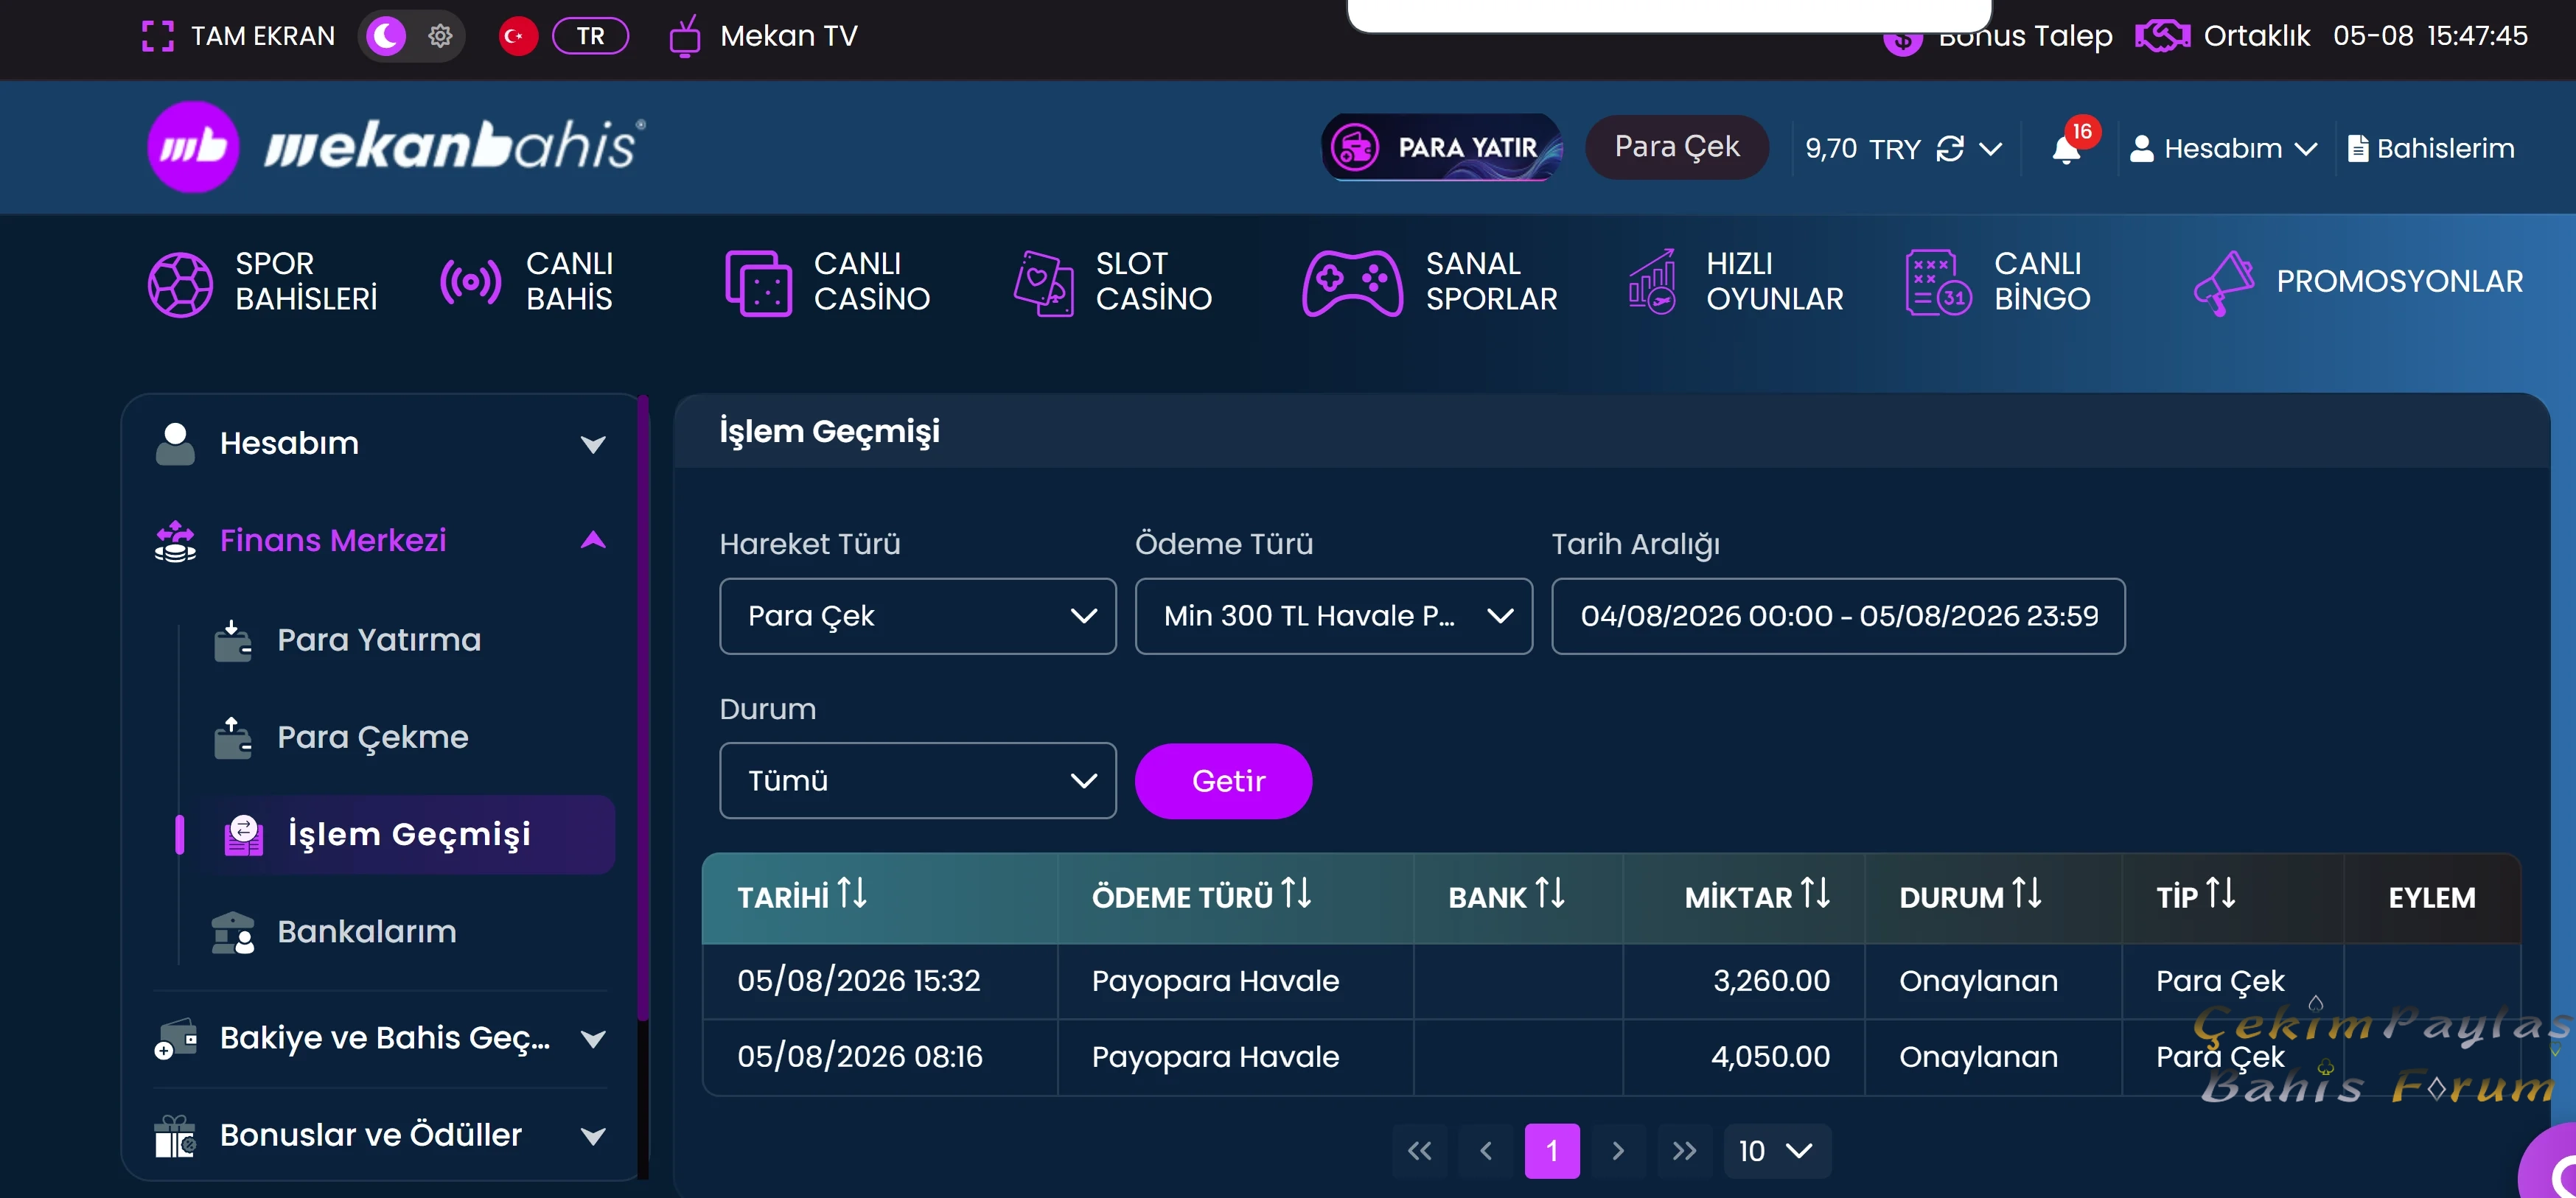Click the Turkish flag icon
The height and width of the screenshot is (1198, 2576).
[517, 36]
